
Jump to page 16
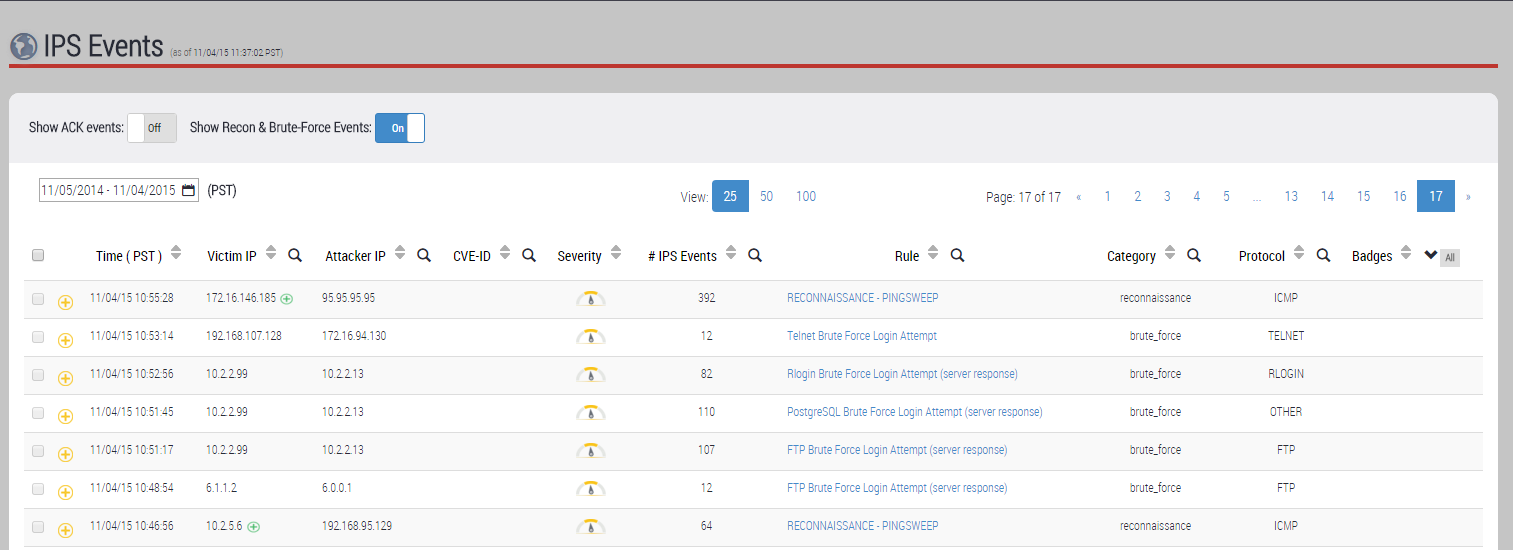pos(1399,196)
